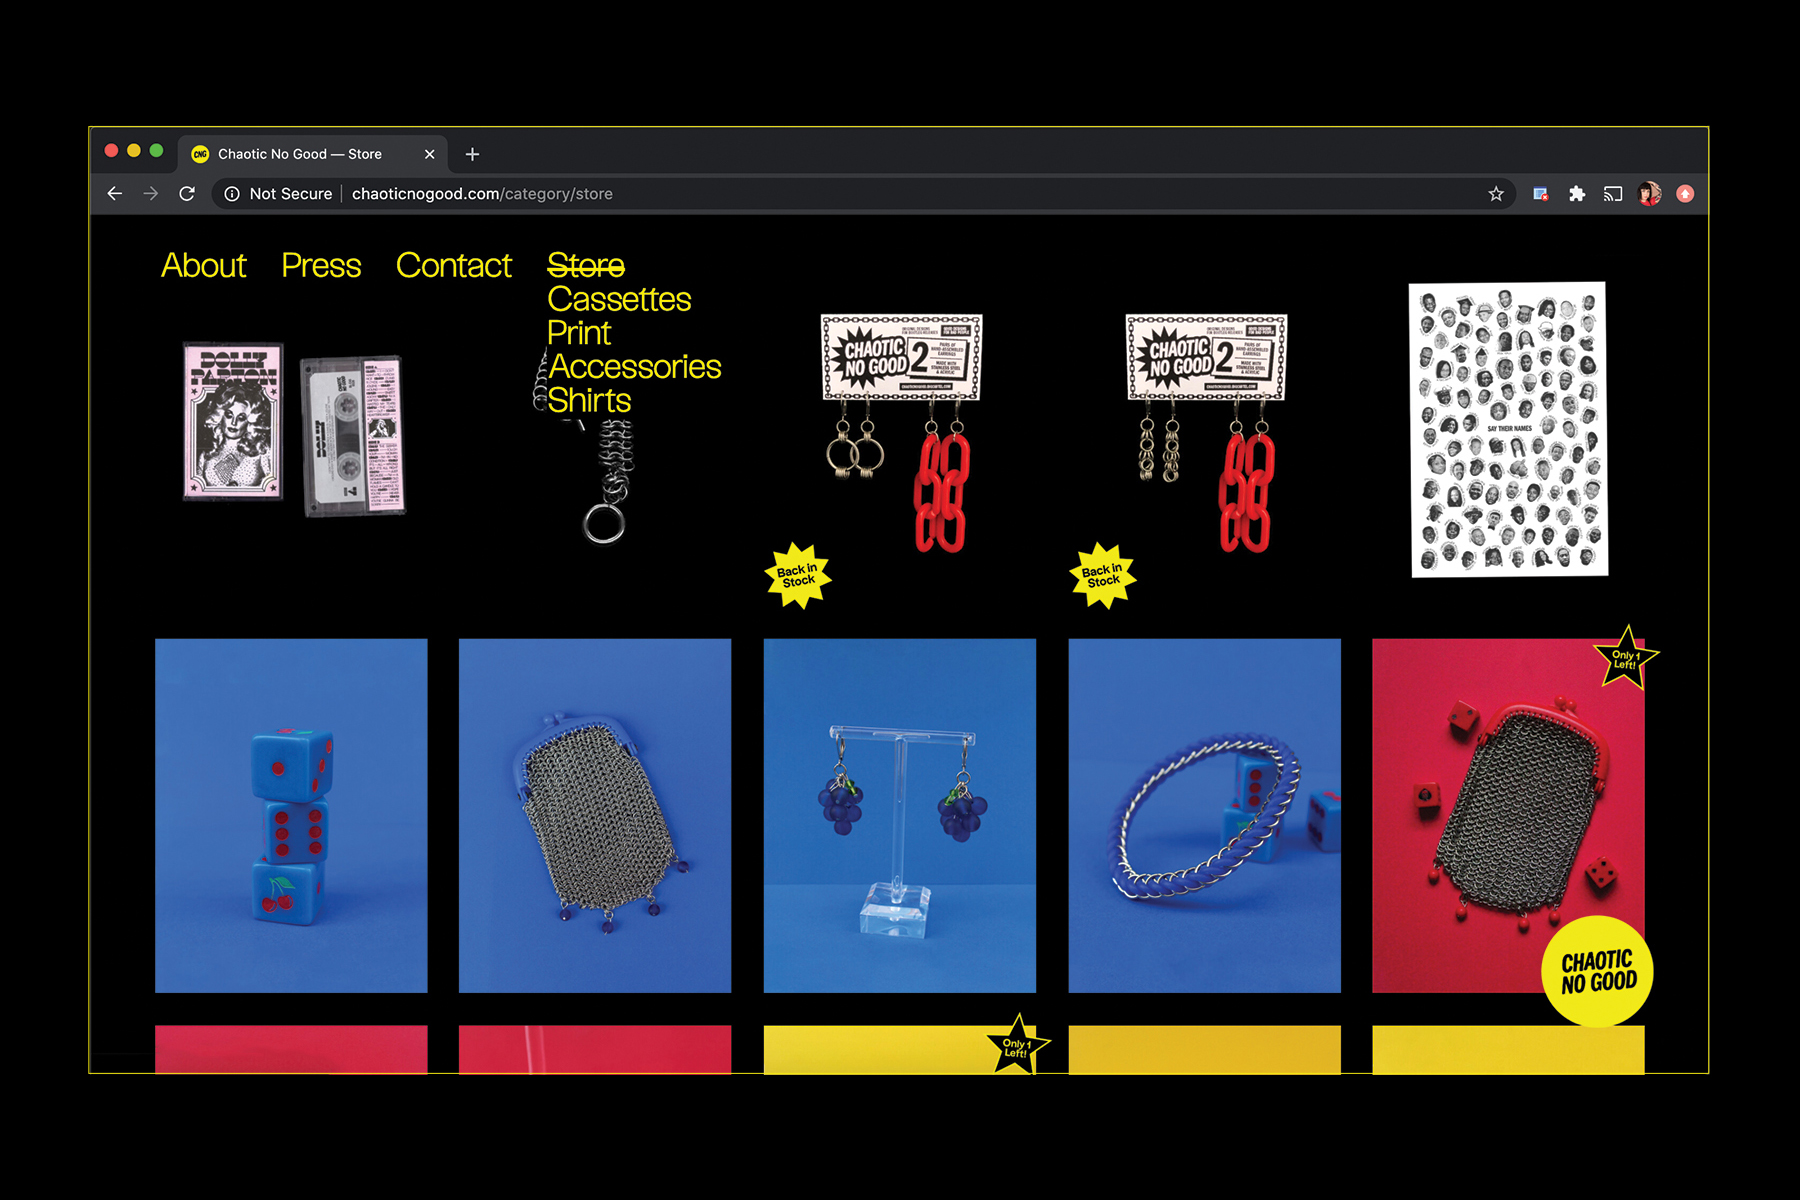Go to the Press page

320,266
